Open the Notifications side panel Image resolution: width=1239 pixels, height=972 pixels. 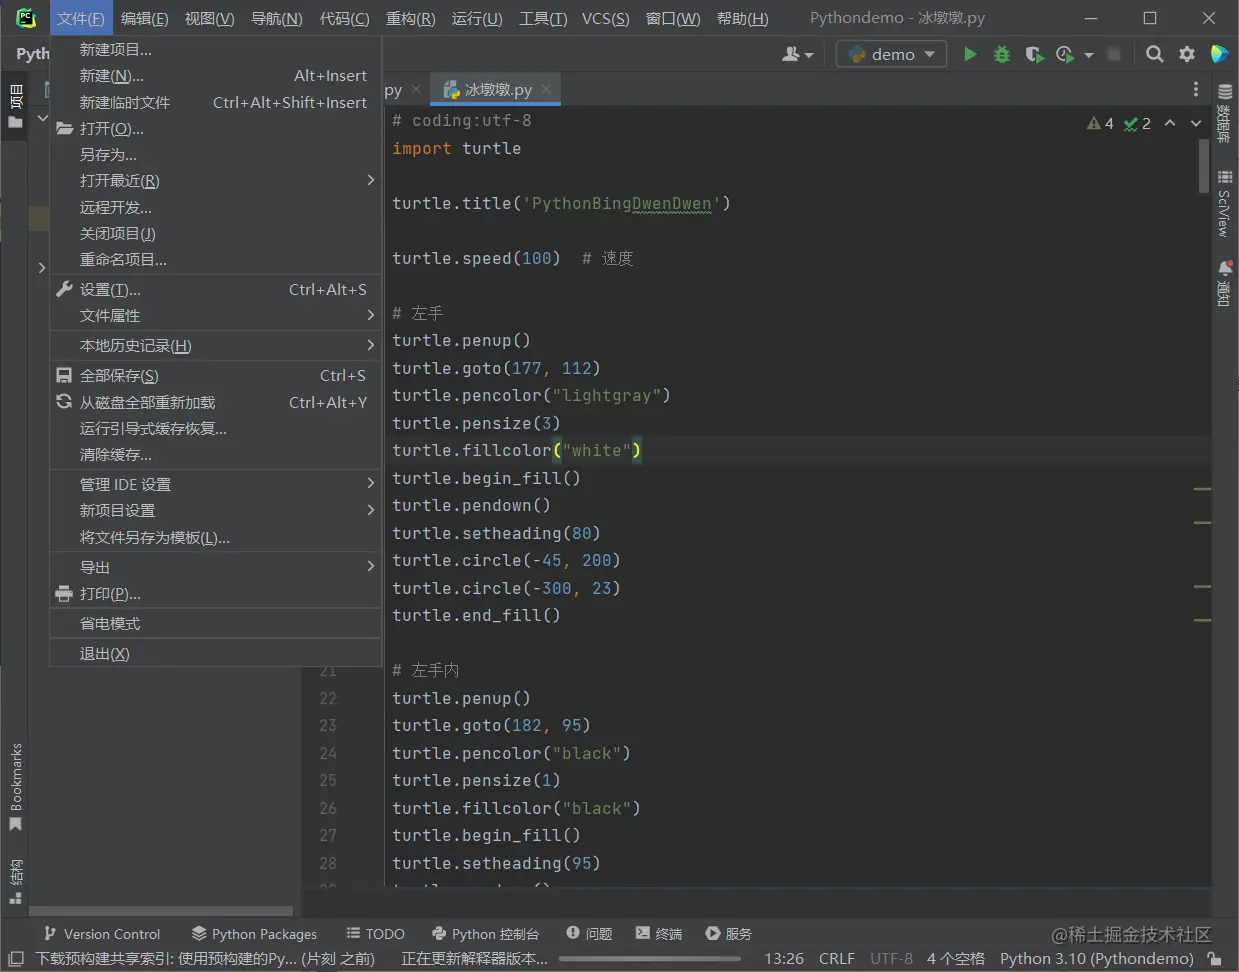(1224, 283)
